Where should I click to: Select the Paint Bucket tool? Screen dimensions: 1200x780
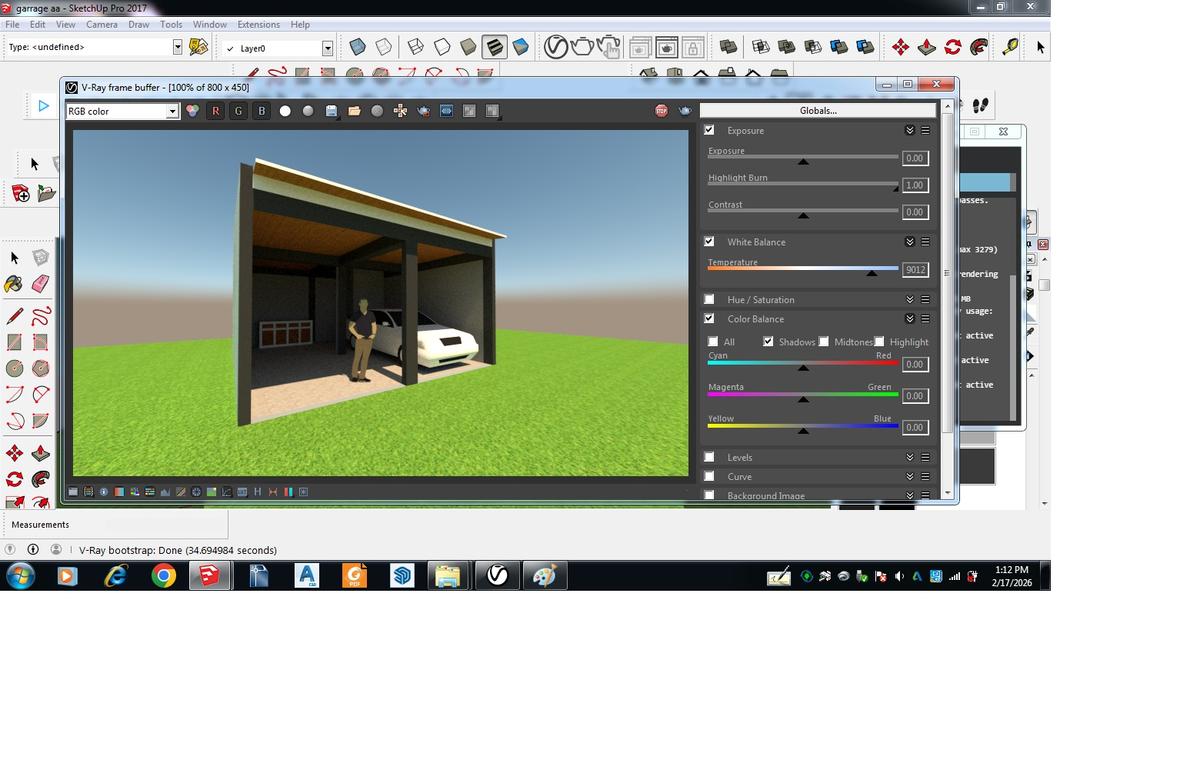click(14, 284)
